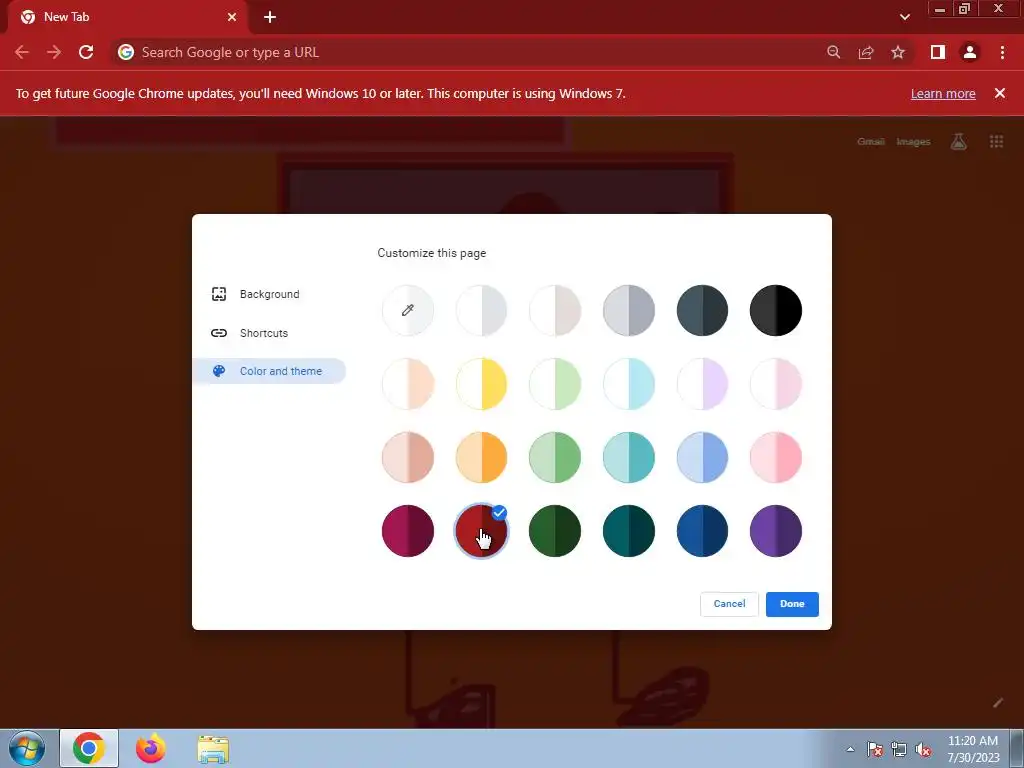Open the Chrome three-dot menu
Image resolution: width=1024 pixels, height=768 pixels.
point(1002,52)
